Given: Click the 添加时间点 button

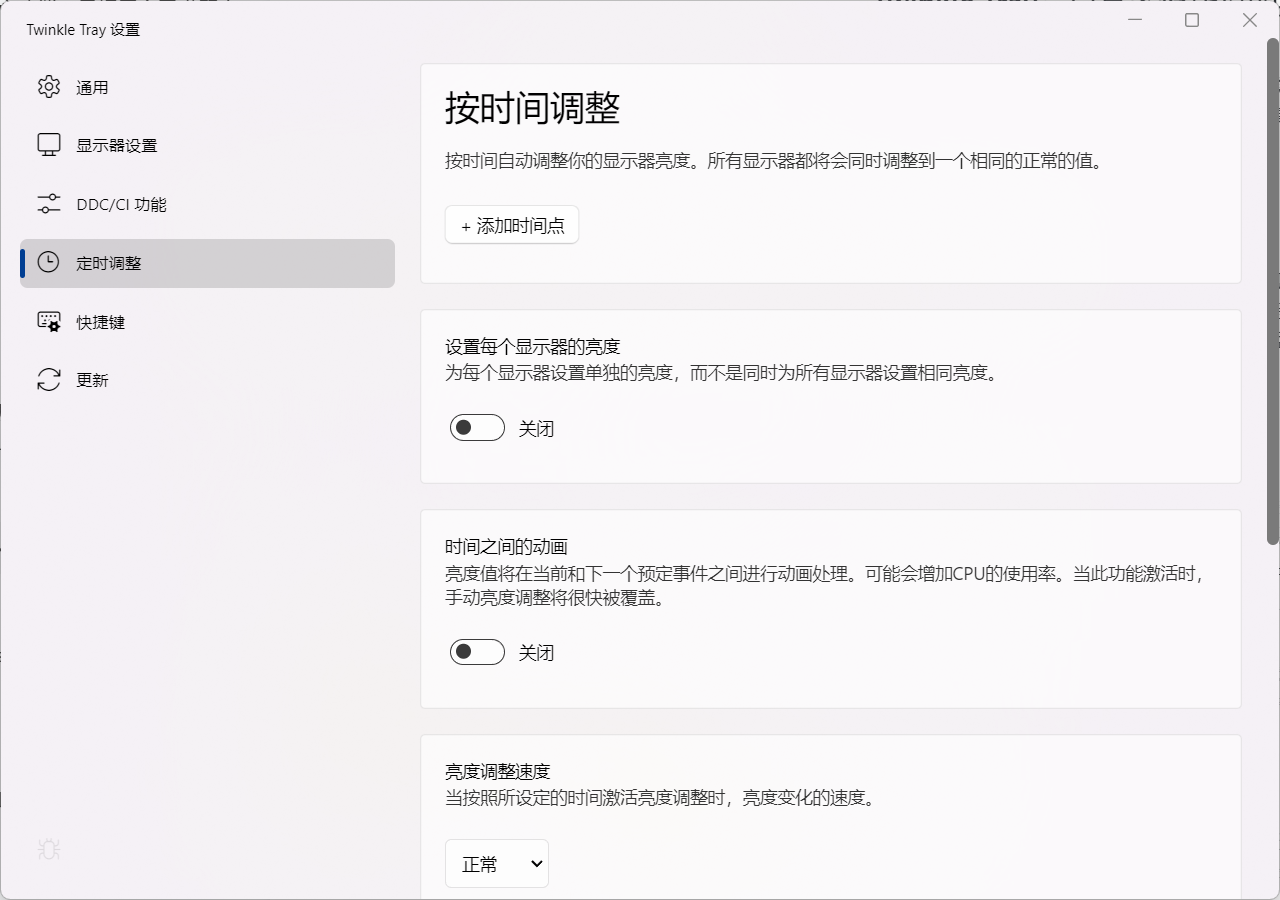Looking at the screenshot, I should 511,225.
